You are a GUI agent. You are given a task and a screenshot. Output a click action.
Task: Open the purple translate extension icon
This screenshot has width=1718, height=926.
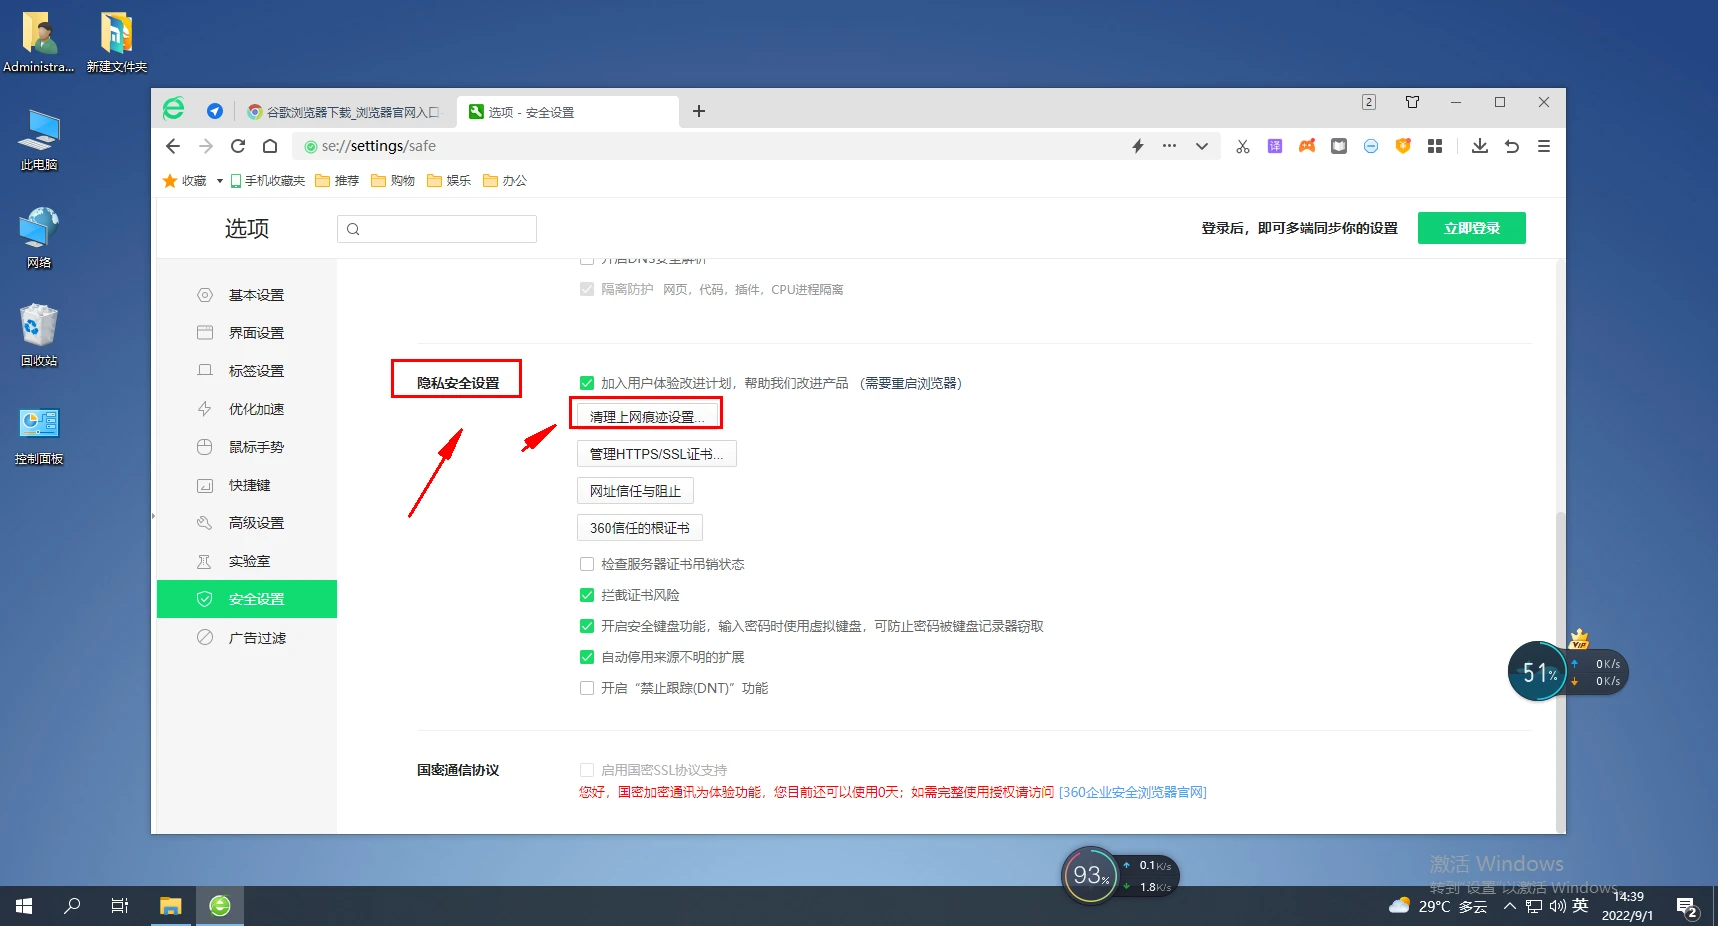(1275, 146)
